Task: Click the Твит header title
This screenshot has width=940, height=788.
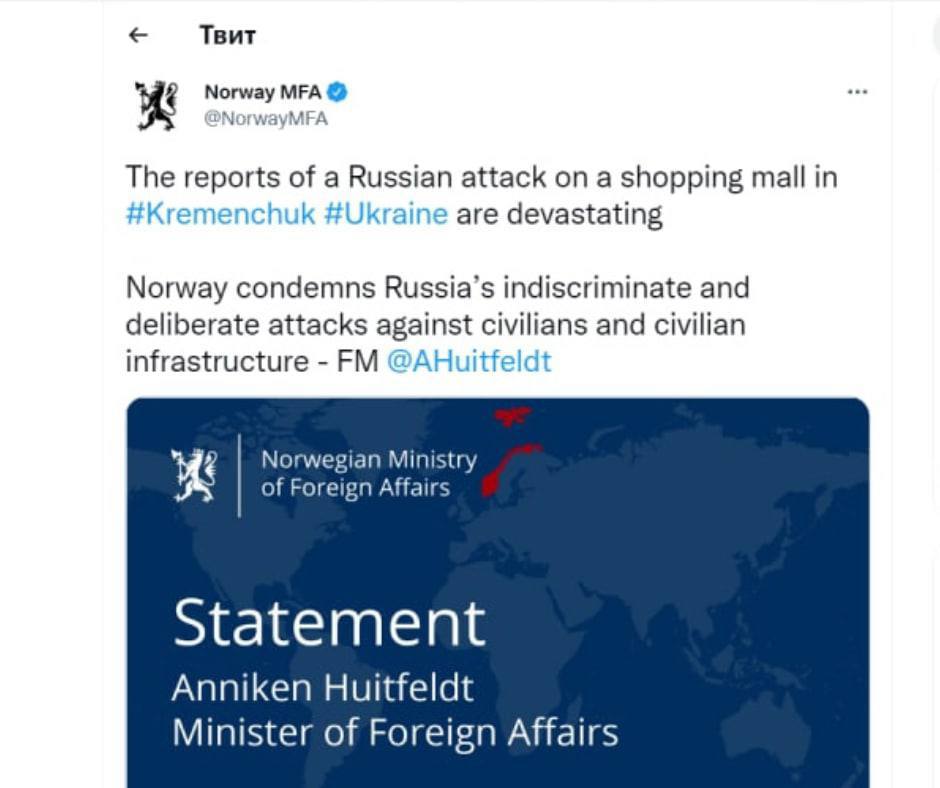Action: click(228, 36)
